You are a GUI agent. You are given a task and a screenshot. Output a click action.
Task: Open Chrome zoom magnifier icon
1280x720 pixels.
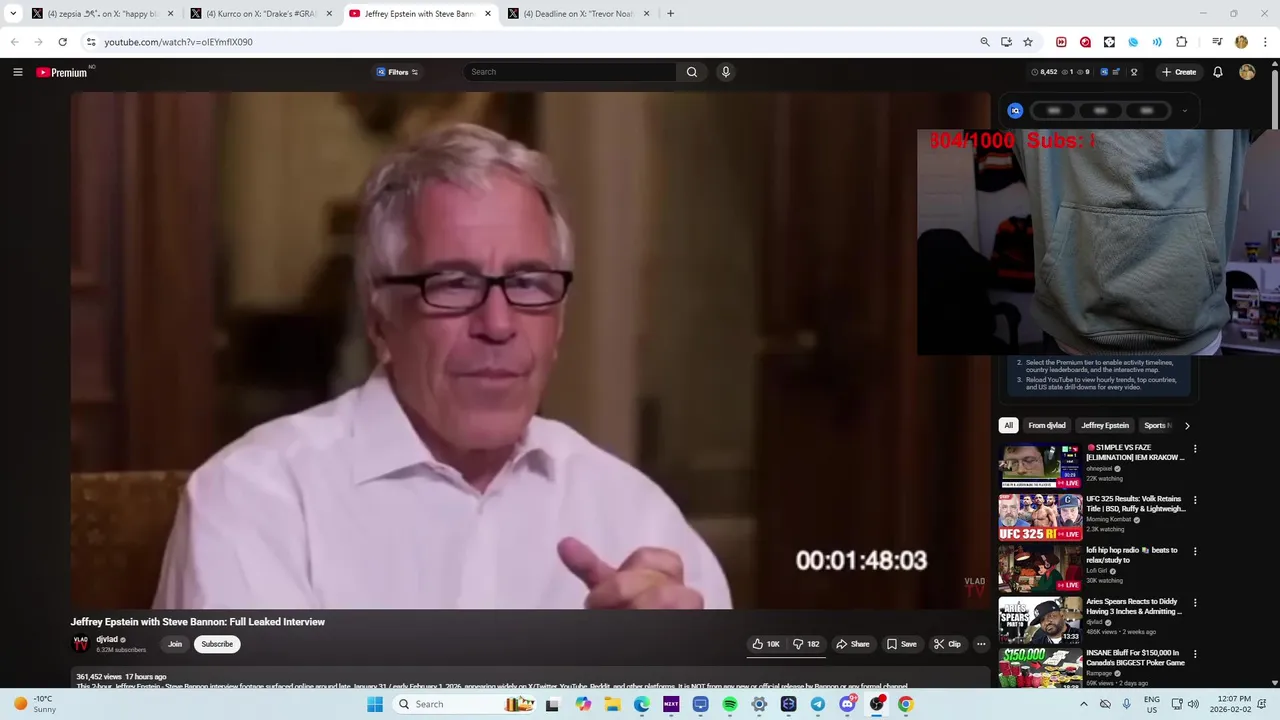coord(985,42)
